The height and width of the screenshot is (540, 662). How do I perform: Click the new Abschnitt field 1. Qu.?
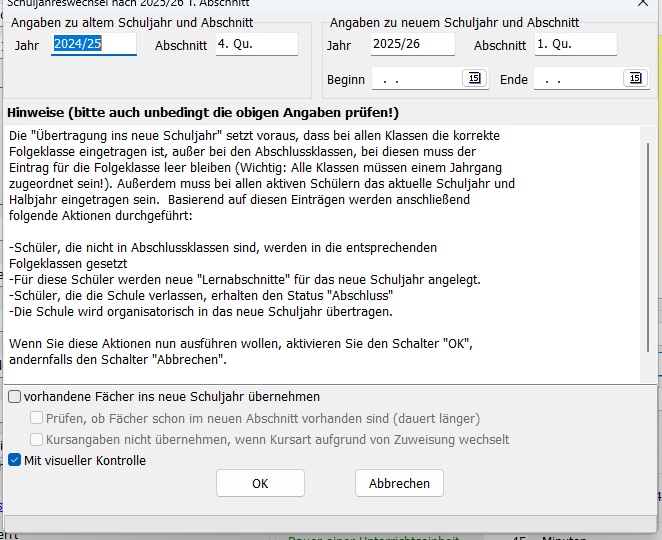point(575,44)
